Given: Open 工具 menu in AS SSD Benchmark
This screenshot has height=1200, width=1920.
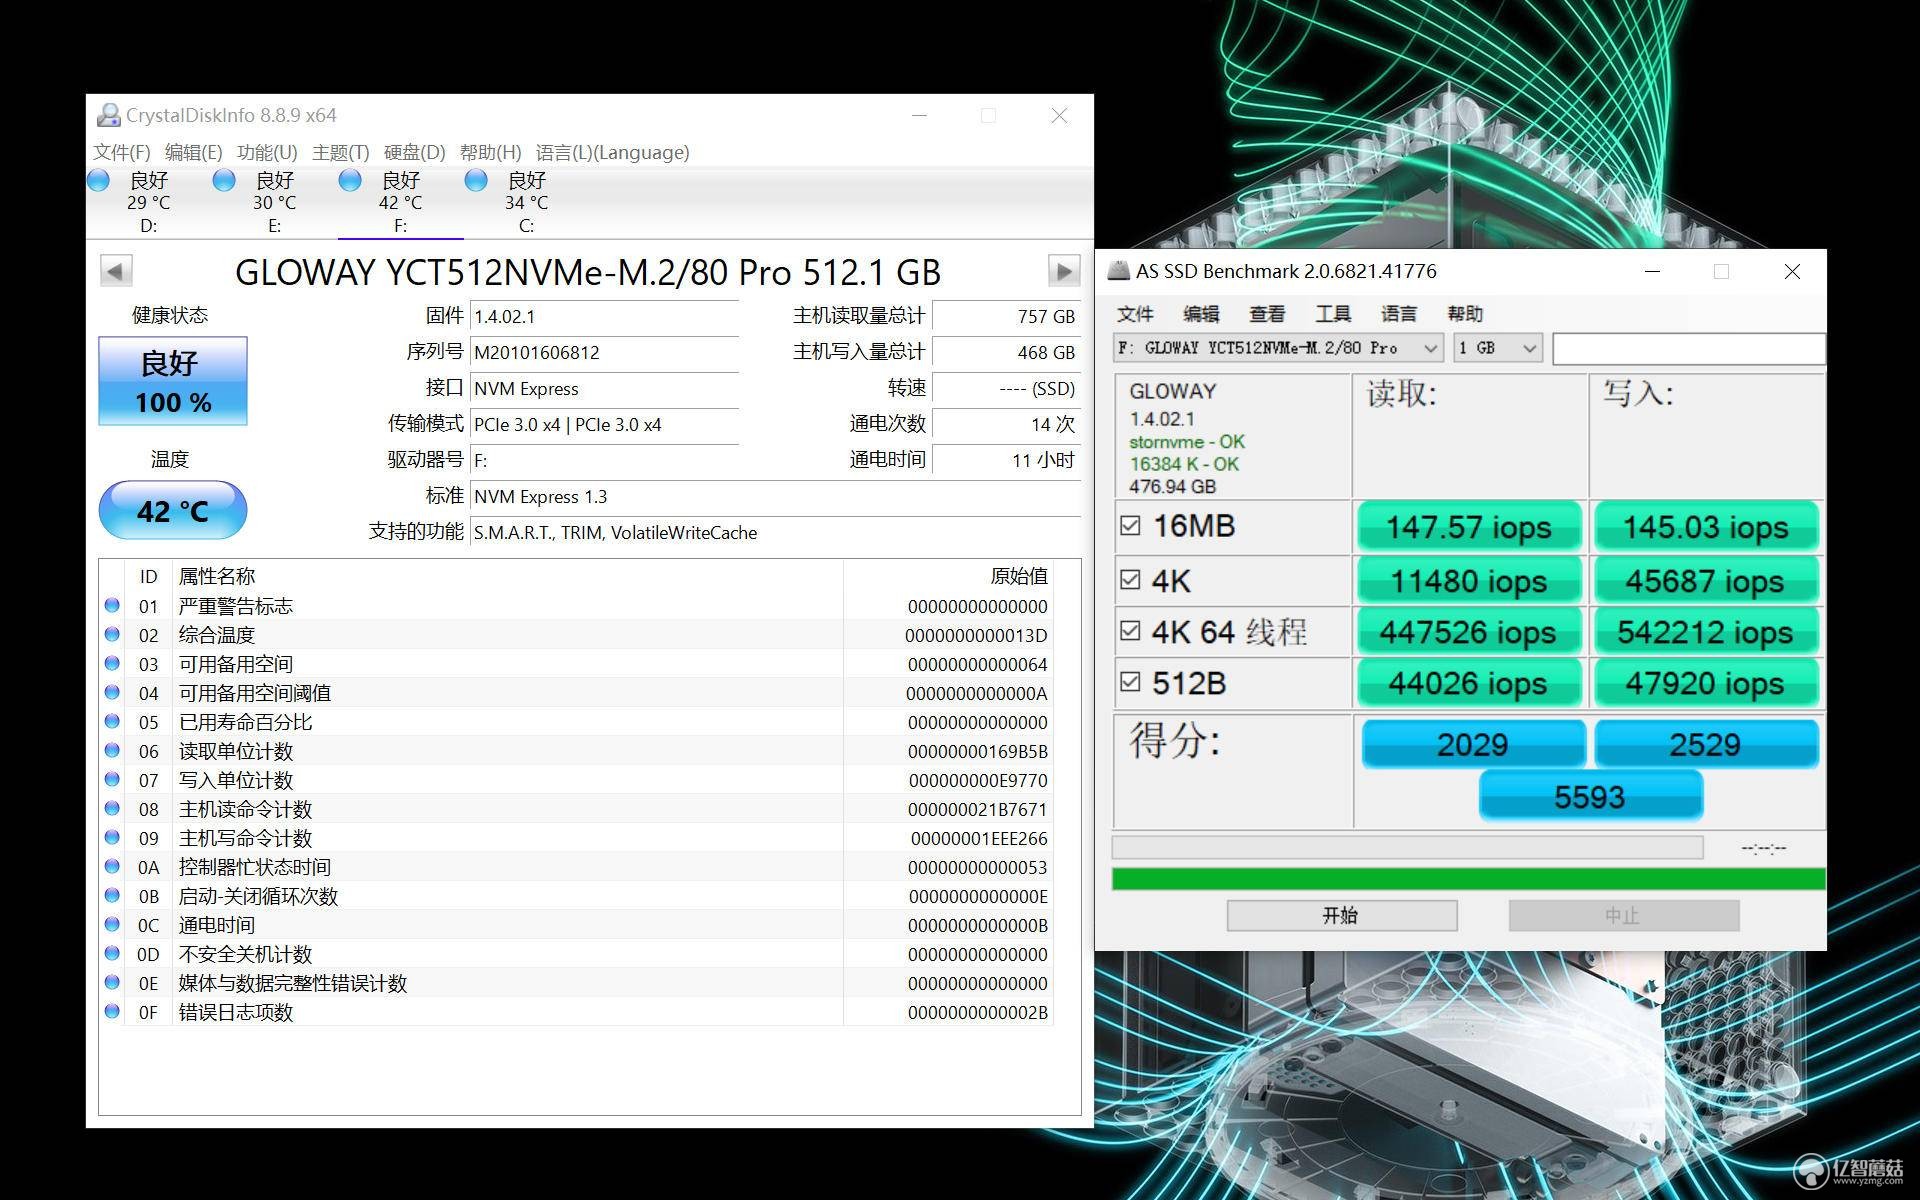Looking at the screenshot, I should coord(1333,314).
